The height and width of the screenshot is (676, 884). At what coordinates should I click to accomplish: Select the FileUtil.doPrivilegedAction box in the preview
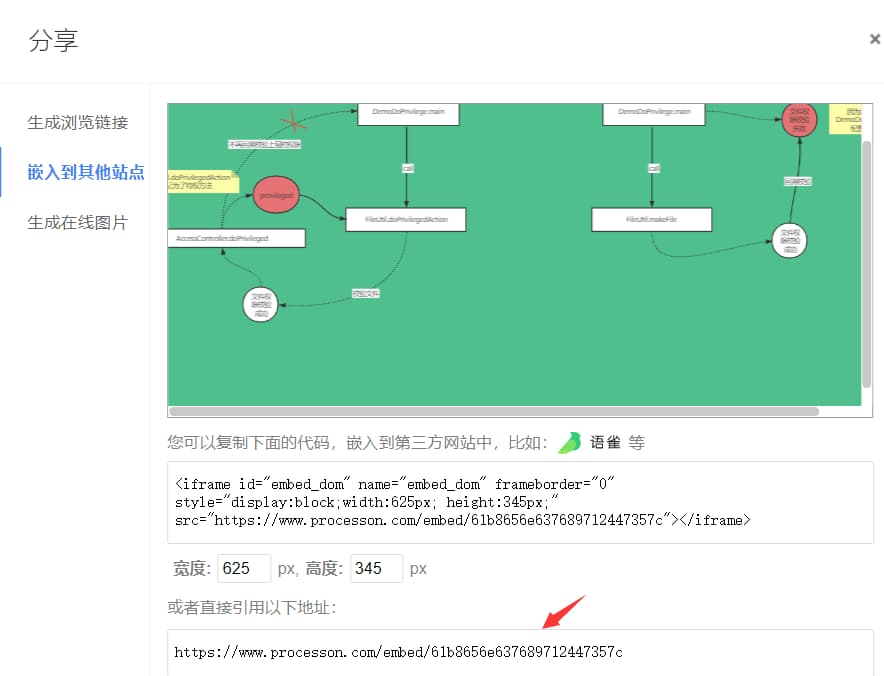(x=405, y=219)
